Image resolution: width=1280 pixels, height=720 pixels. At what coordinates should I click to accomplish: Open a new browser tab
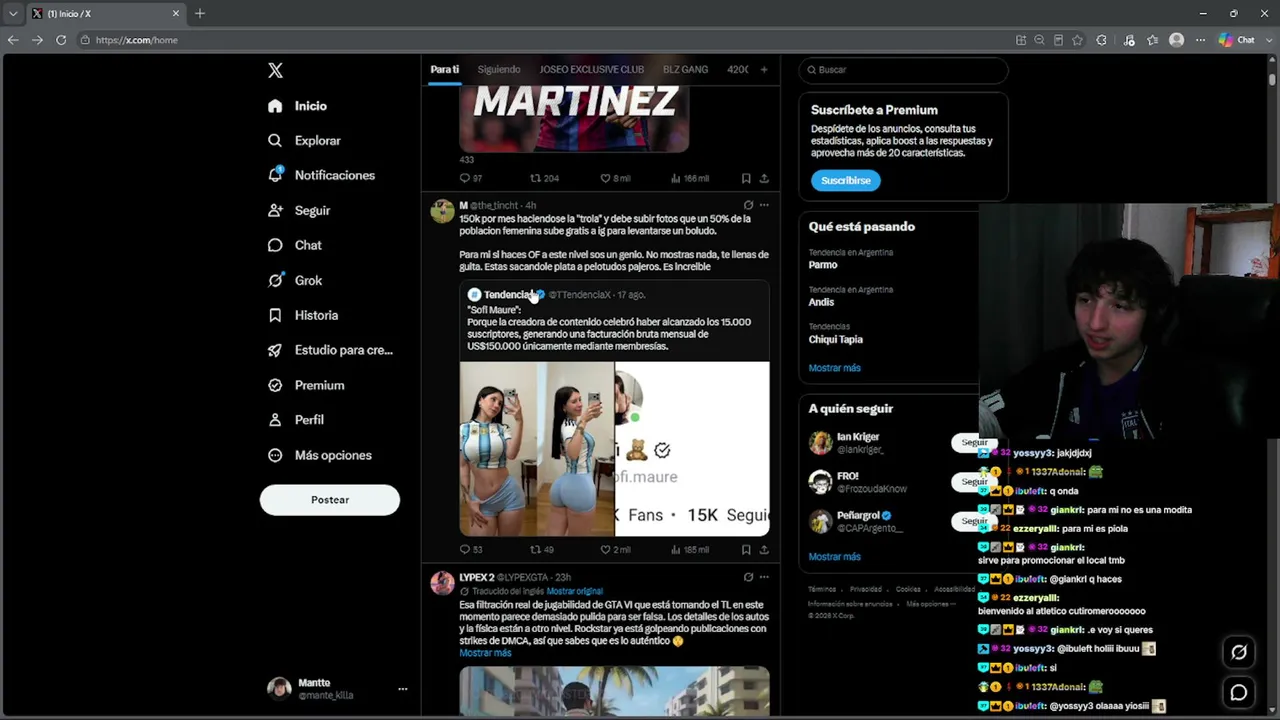click(200, 13)
